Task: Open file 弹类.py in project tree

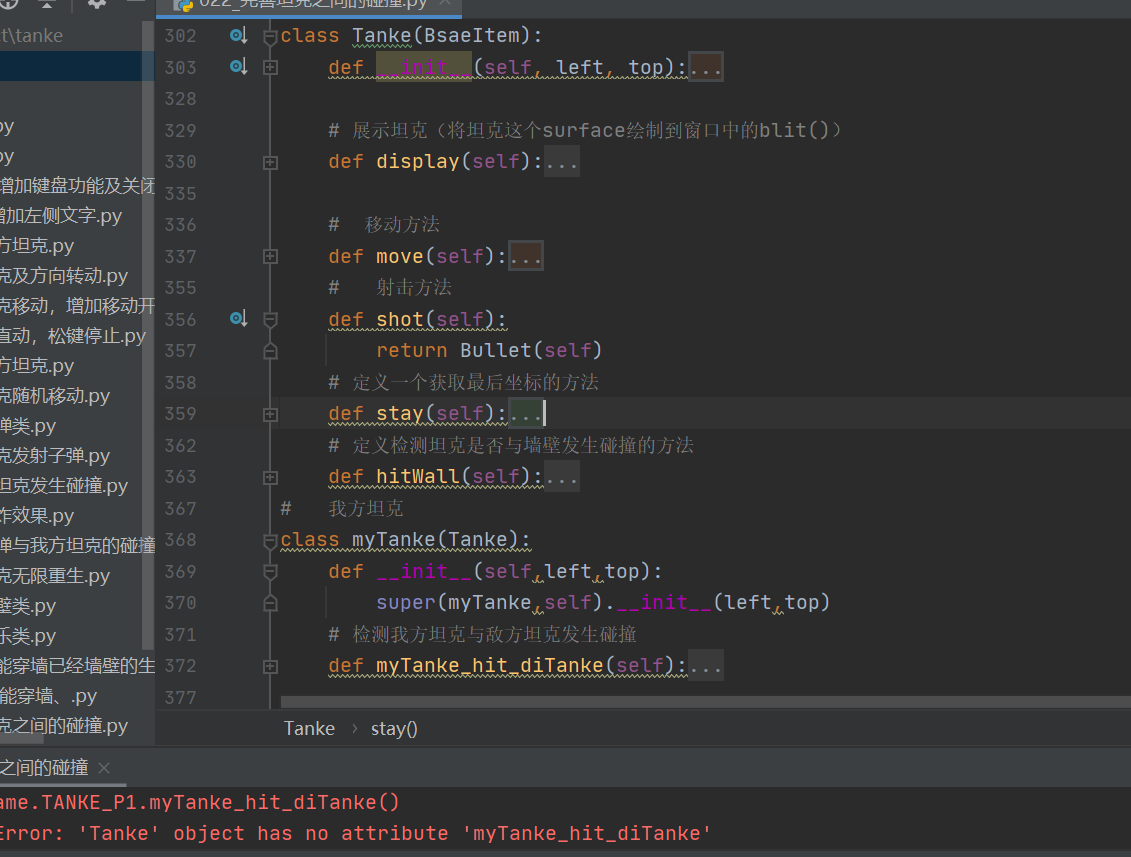Action: tap(27, 426)
